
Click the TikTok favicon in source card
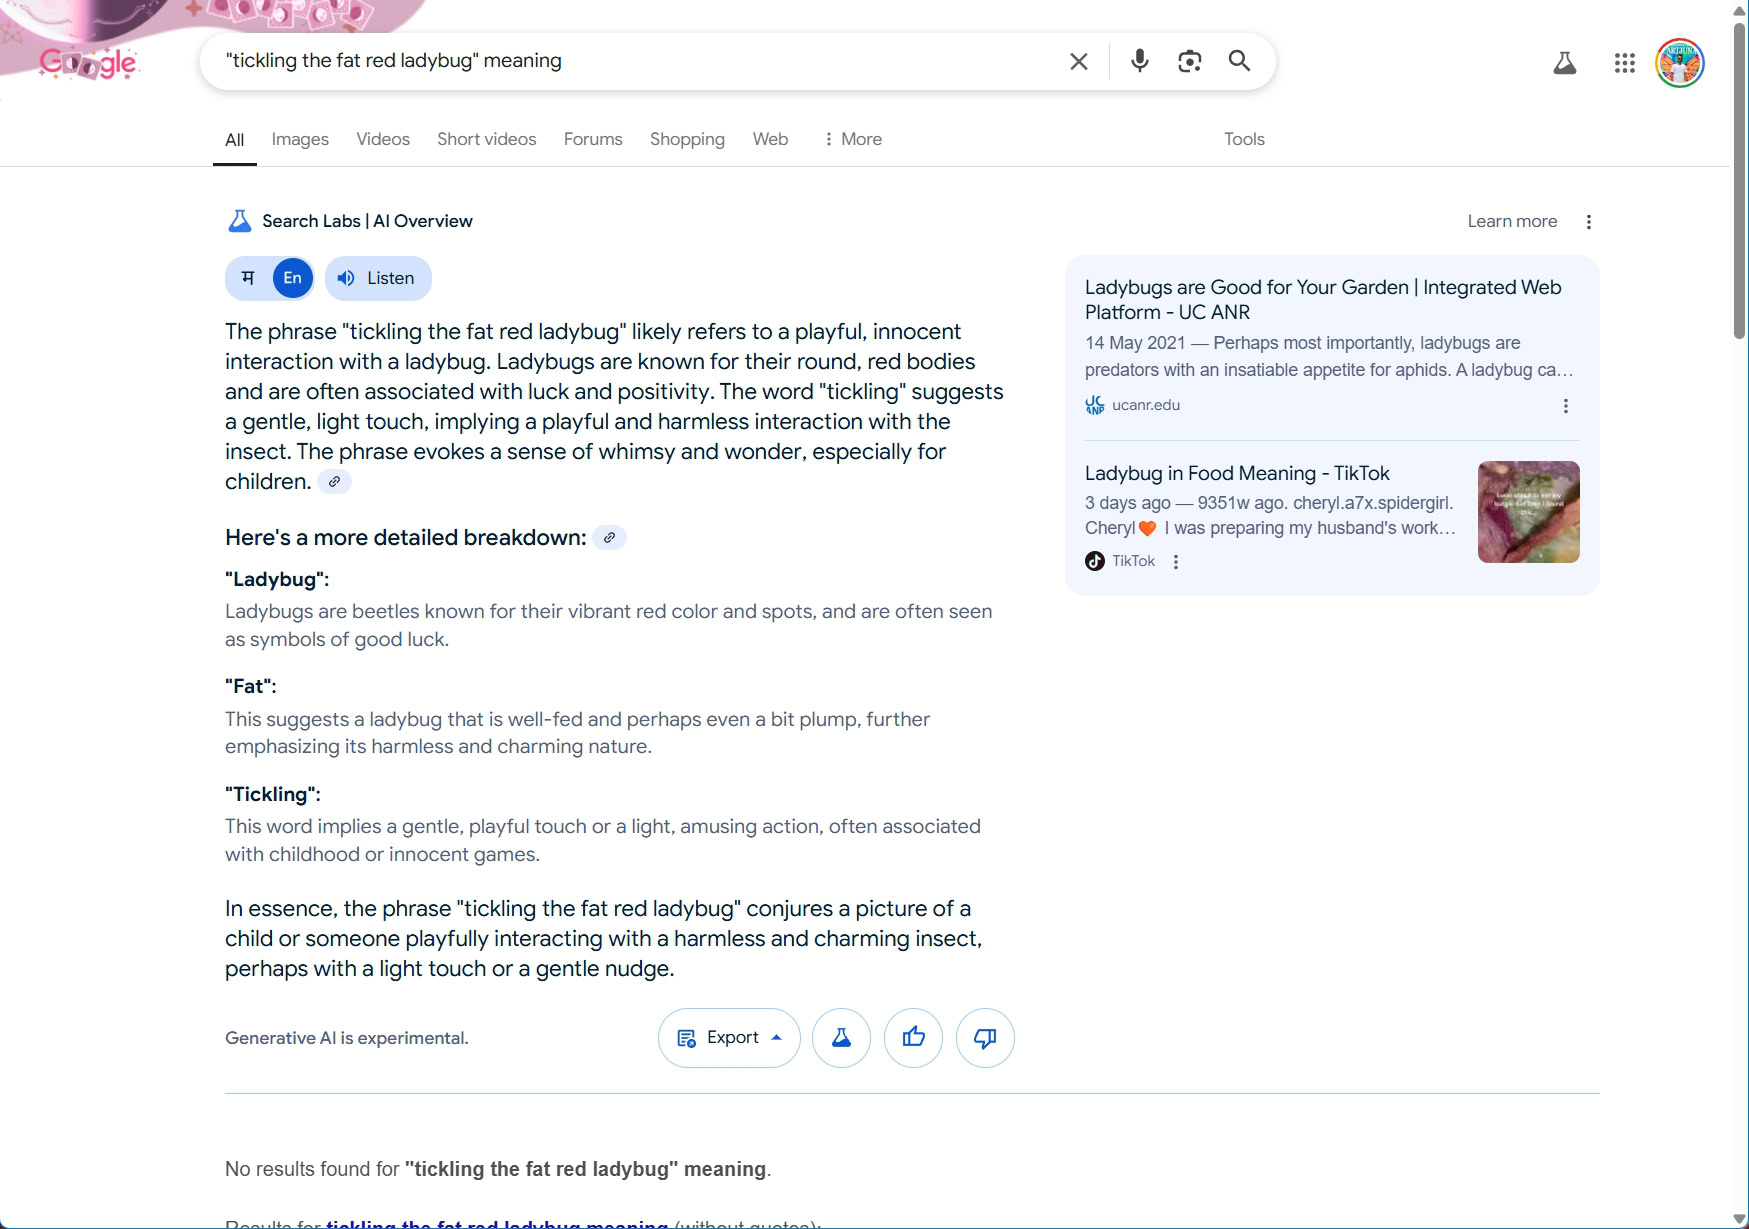[x=1095, y=561]
